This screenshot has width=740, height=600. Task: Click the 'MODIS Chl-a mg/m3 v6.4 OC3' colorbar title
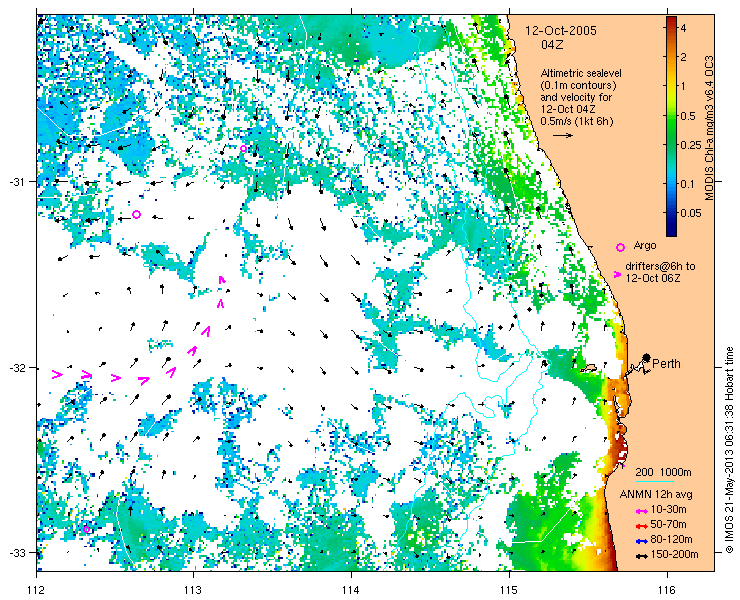click(x=708, y=127)
